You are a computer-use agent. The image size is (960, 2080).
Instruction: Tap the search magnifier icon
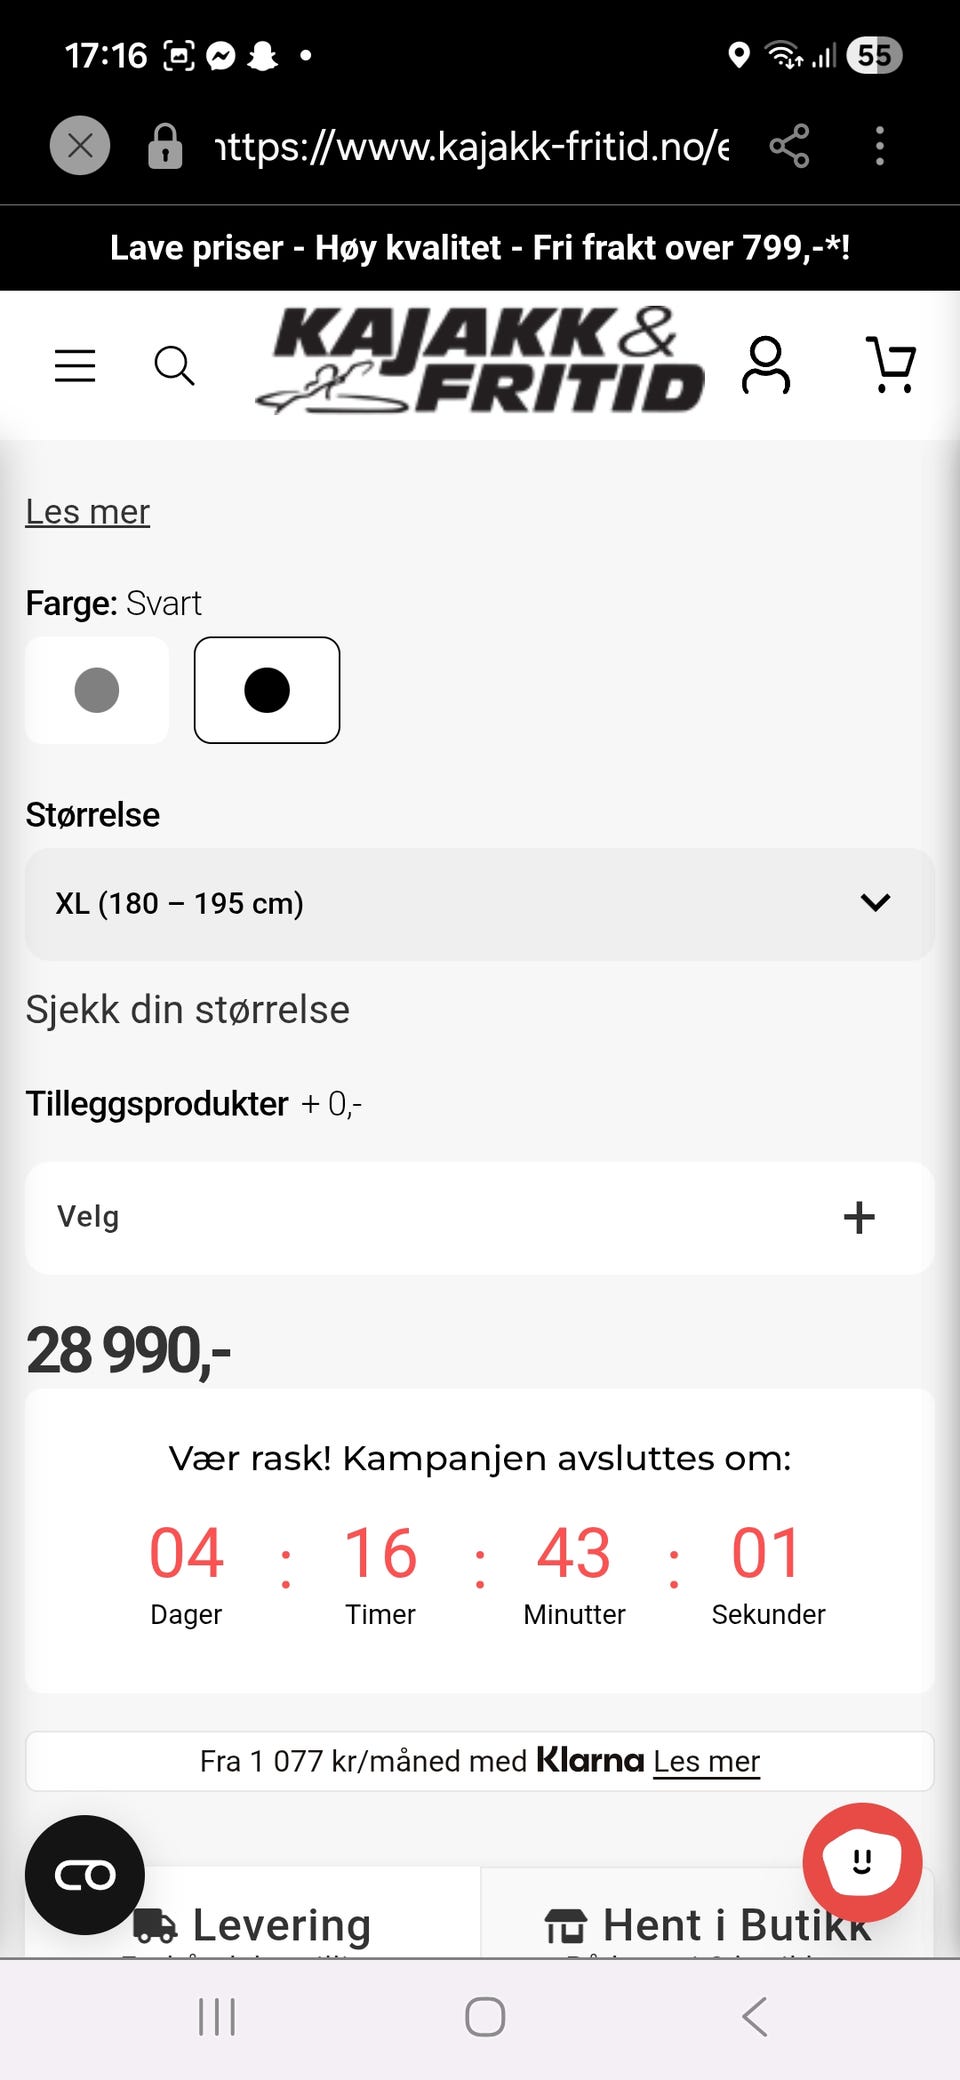point(174,366)
